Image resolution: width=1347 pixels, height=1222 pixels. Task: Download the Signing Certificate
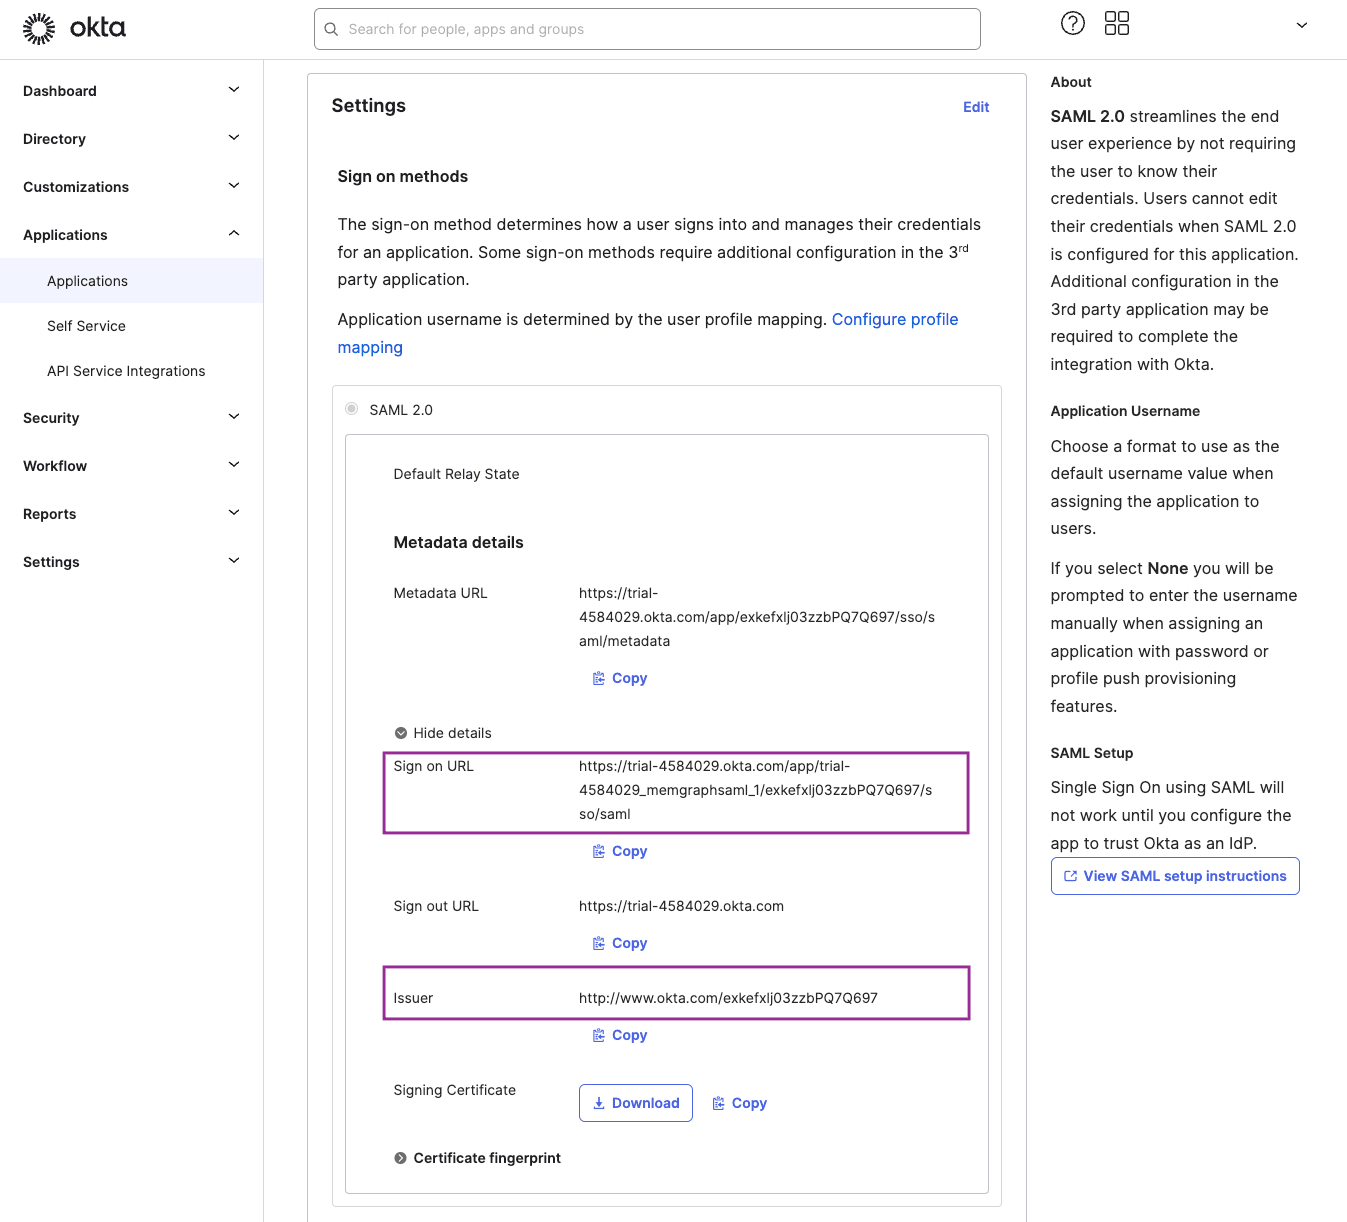636,1103
